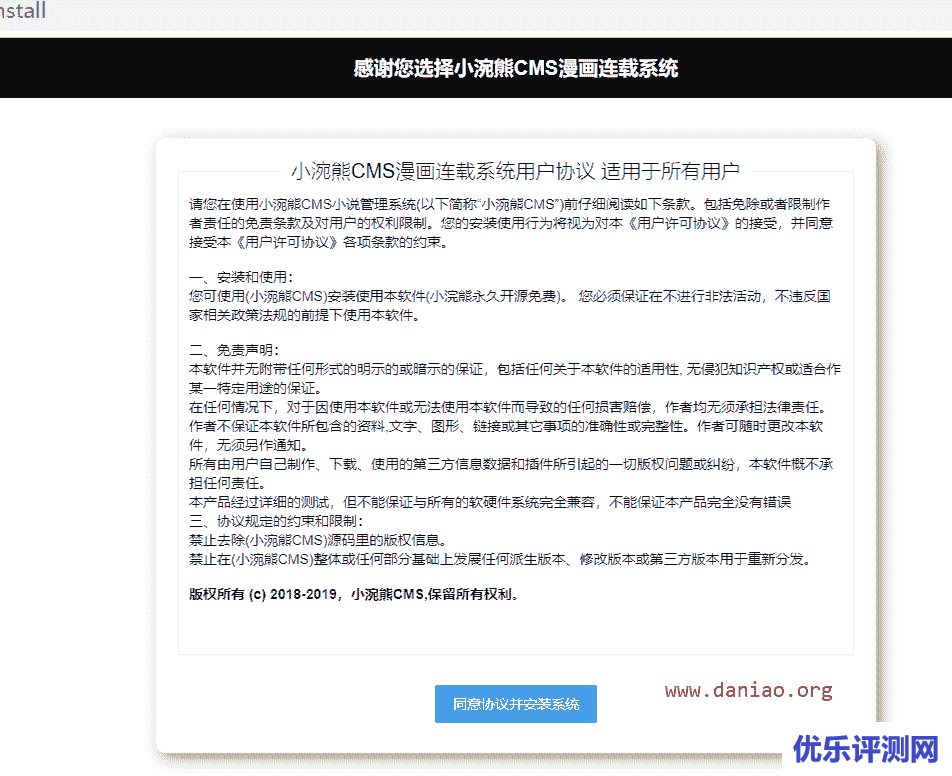
Task: Click the 同意协议并安装系统 button
Action: [515, 704]
